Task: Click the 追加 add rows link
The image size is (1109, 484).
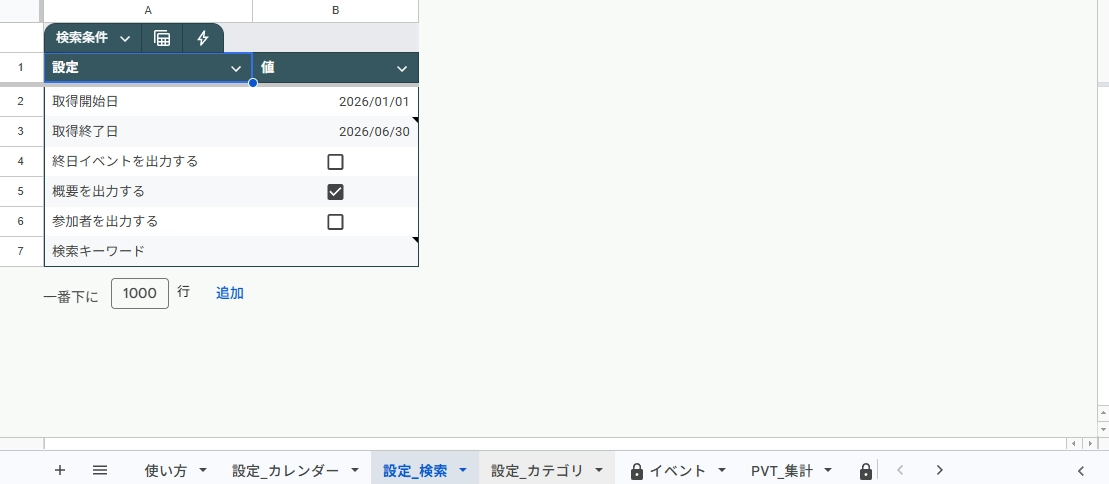Action: point(230,293)
